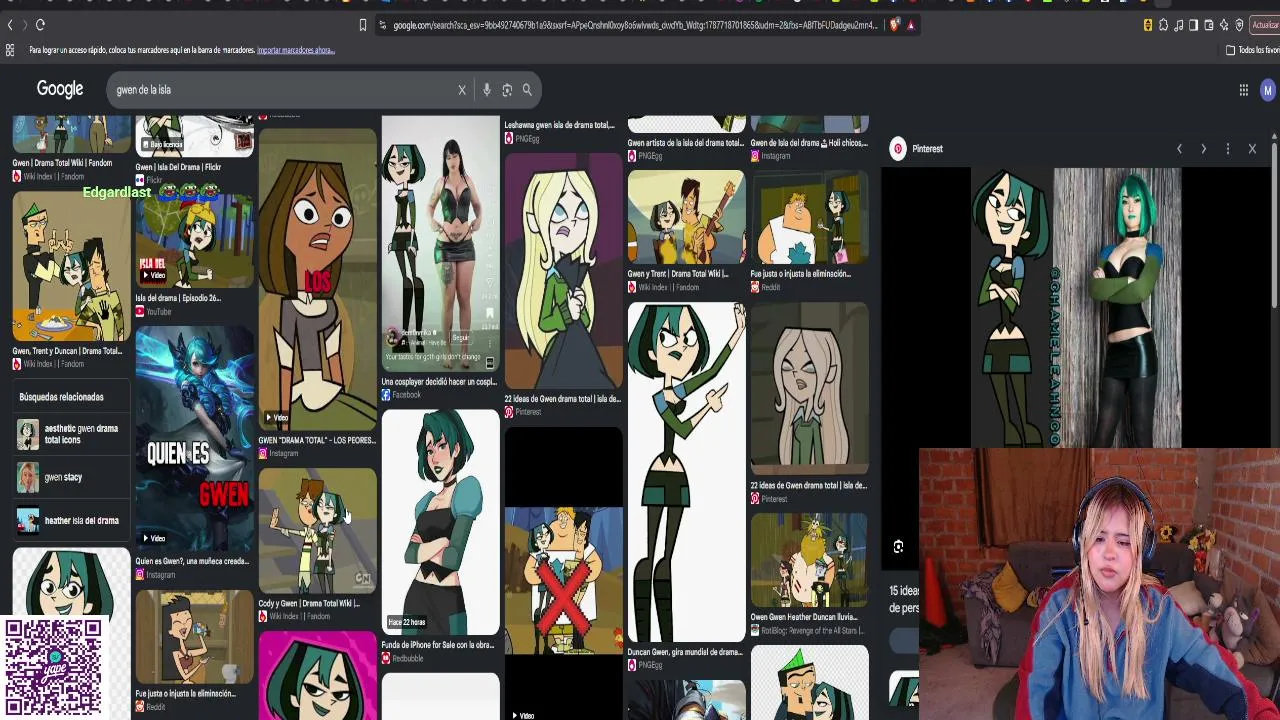Reload the current Google page
The height and width of the screenshot is (720, 1280).
(x=40, y=25)
